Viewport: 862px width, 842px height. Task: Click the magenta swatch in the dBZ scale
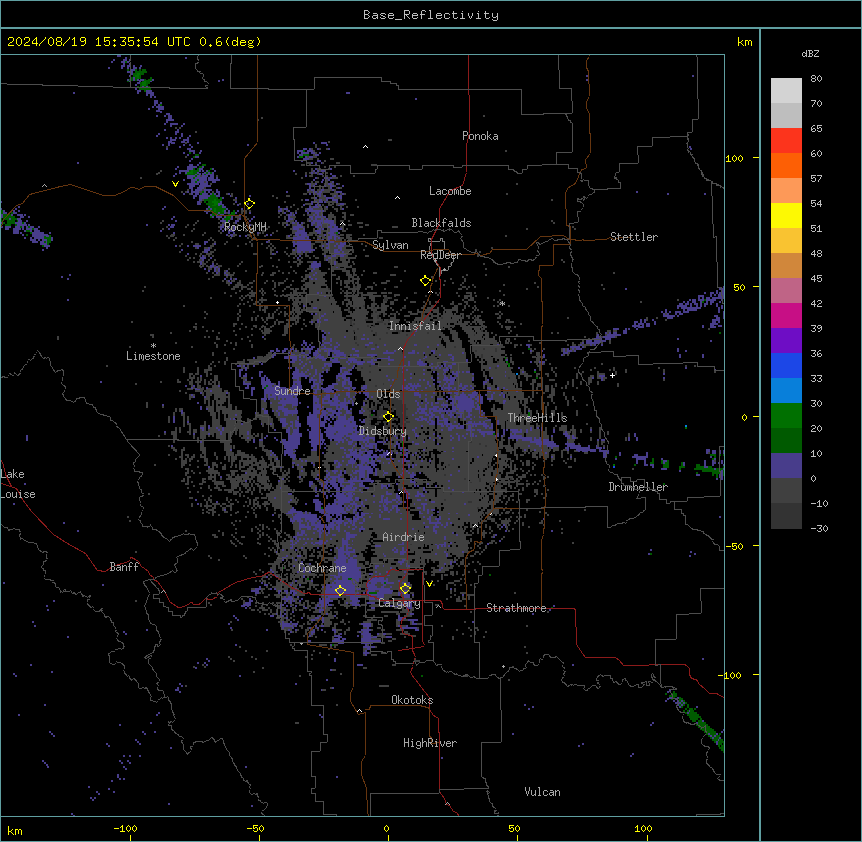pyautogui.click(x=786, y=315)
